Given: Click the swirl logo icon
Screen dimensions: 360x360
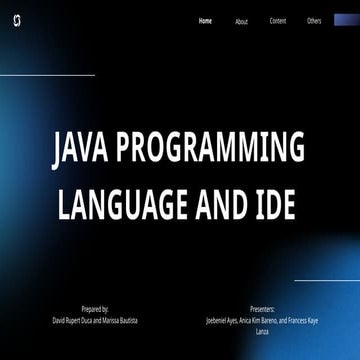Looking at the screenshot, I should [x=17, y=21].
